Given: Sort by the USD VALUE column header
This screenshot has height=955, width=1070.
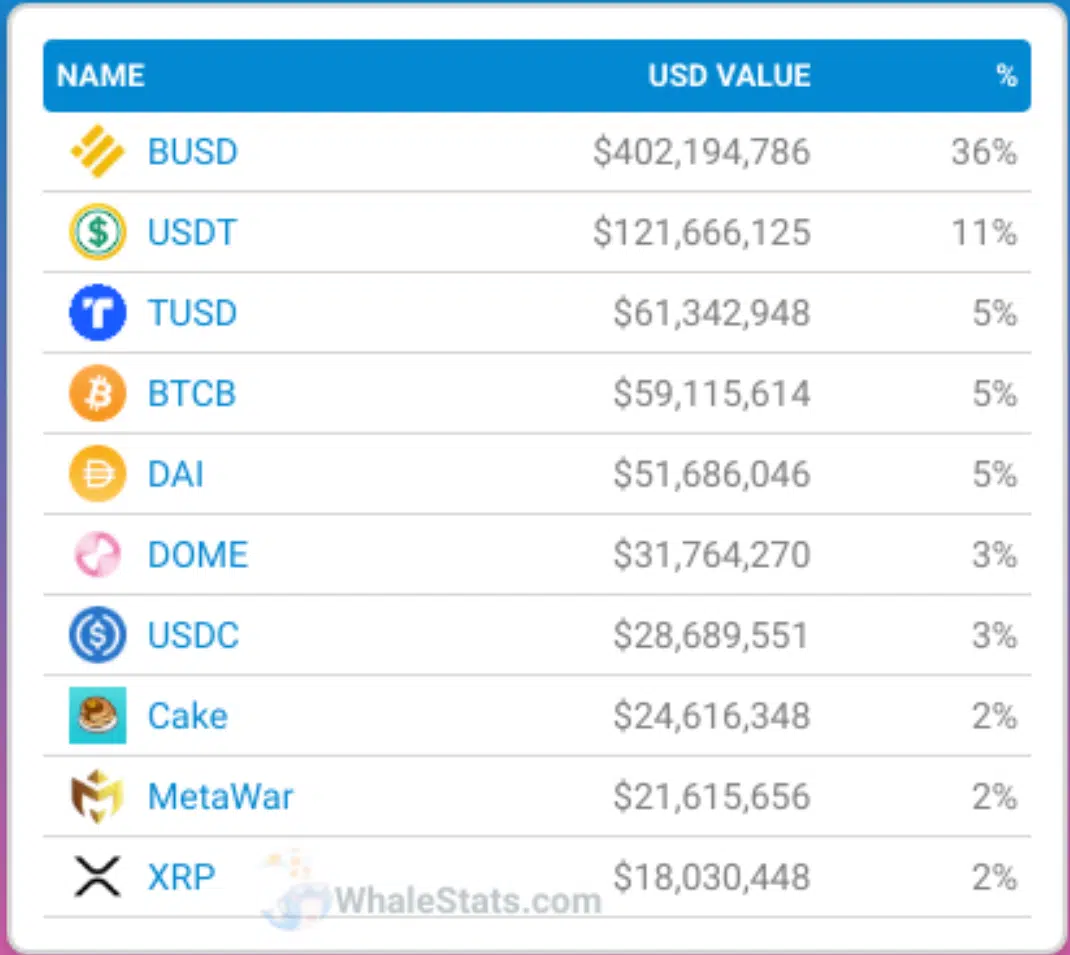Looking at the screenshot, I should (729, 75).
